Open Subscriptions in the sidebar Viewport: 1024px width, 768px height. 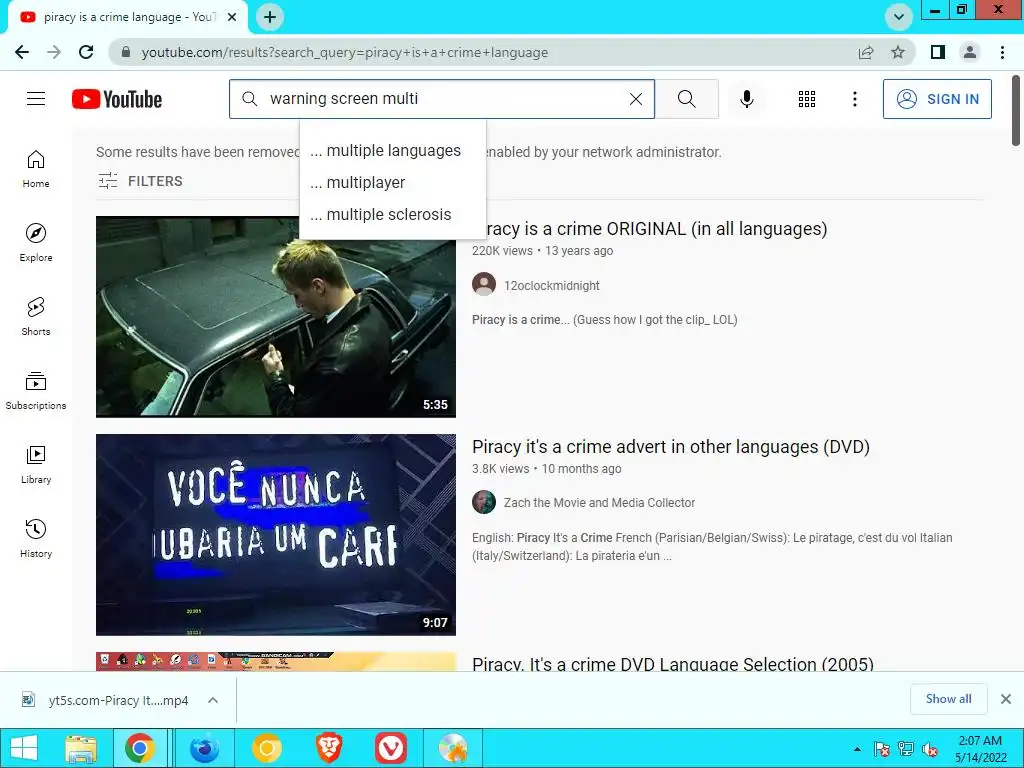coord(36,391)
